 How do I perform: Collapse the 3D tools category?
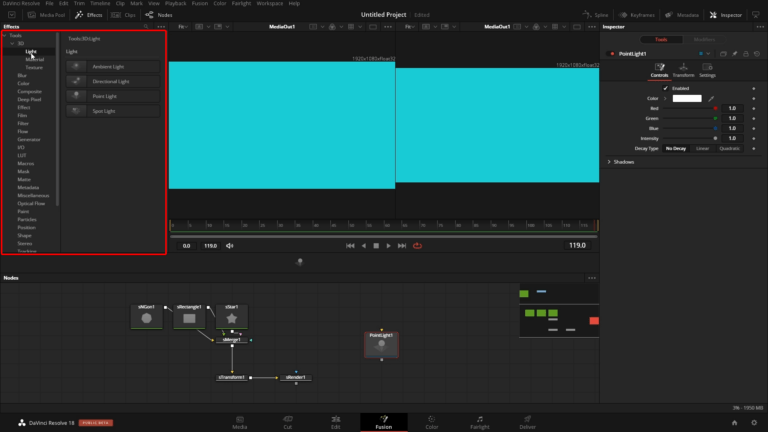pos(12,44)
